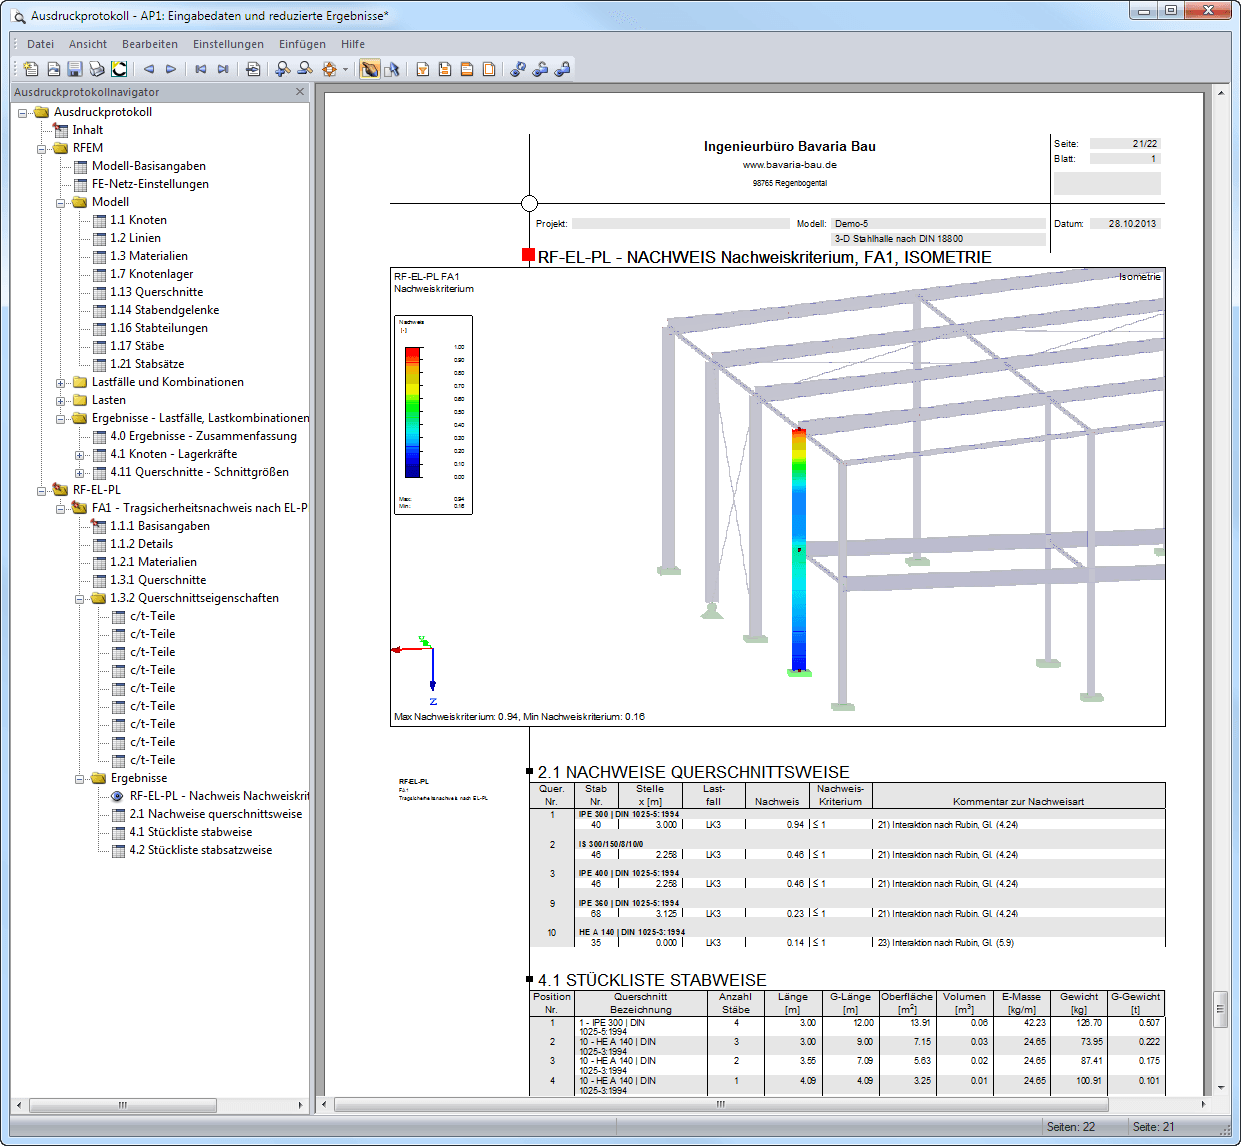Click the last blue link toolbar icon
1241x1146 pixels.
pyautogui.click(x=562, y=69)
